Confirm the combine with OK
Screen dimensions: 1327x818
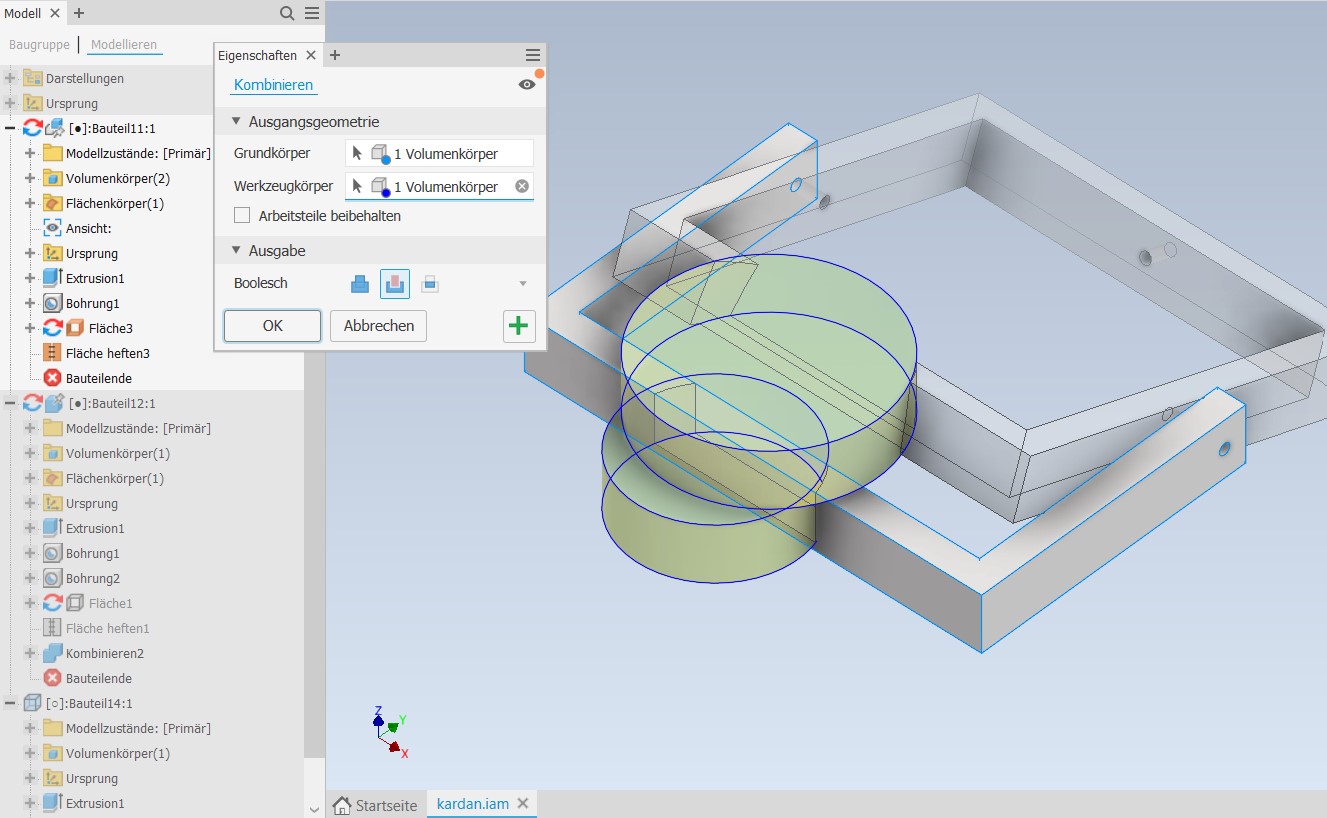pos(272,326)
